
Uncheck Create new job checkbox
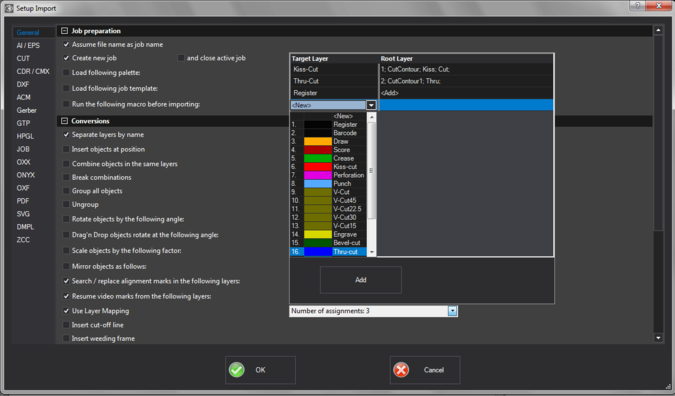tap(66, 58)
